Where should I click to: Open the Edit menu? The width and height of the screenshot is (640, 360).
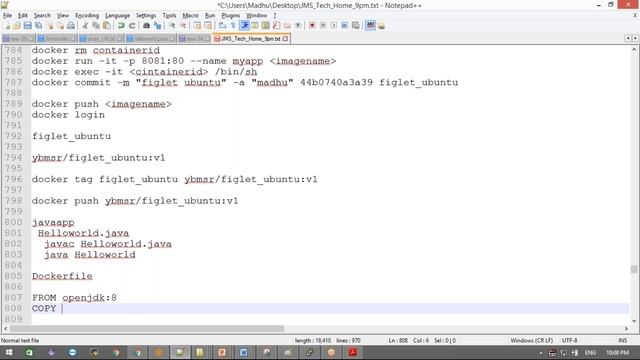click(x=23, y=16)
